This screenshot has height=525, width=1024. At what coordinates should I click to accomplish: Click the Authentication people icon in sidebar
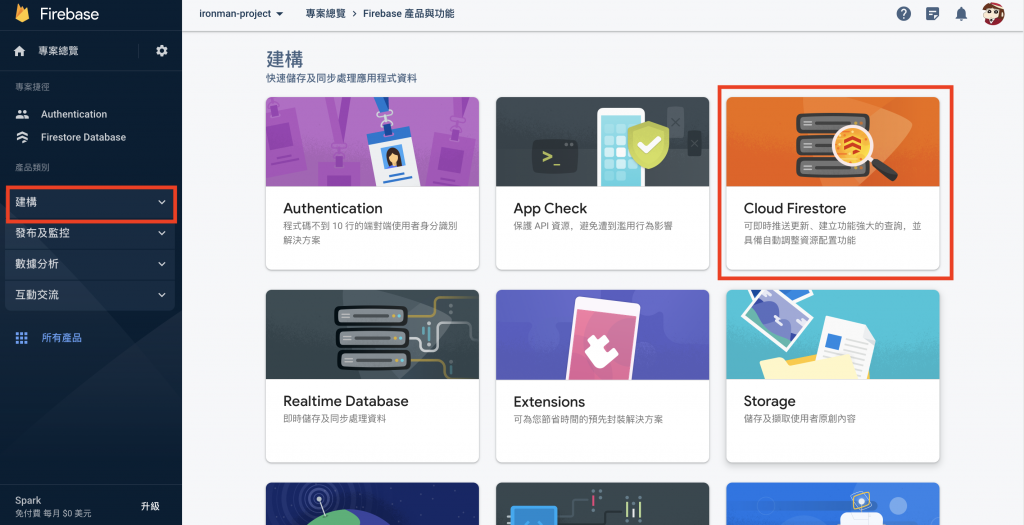pos(22,114)
